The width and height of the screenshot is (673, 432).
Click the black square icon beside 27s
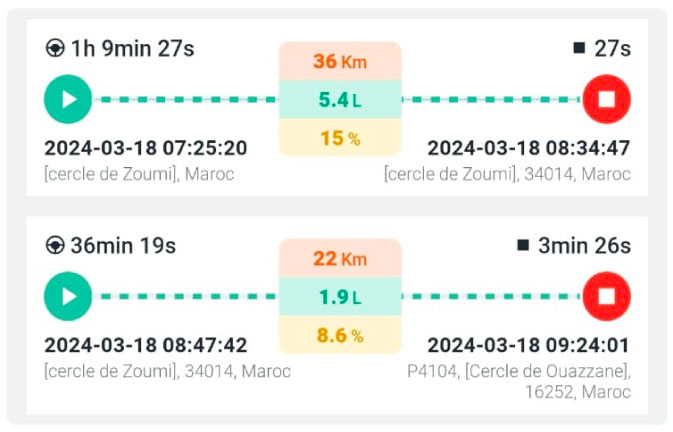[579, 48]
